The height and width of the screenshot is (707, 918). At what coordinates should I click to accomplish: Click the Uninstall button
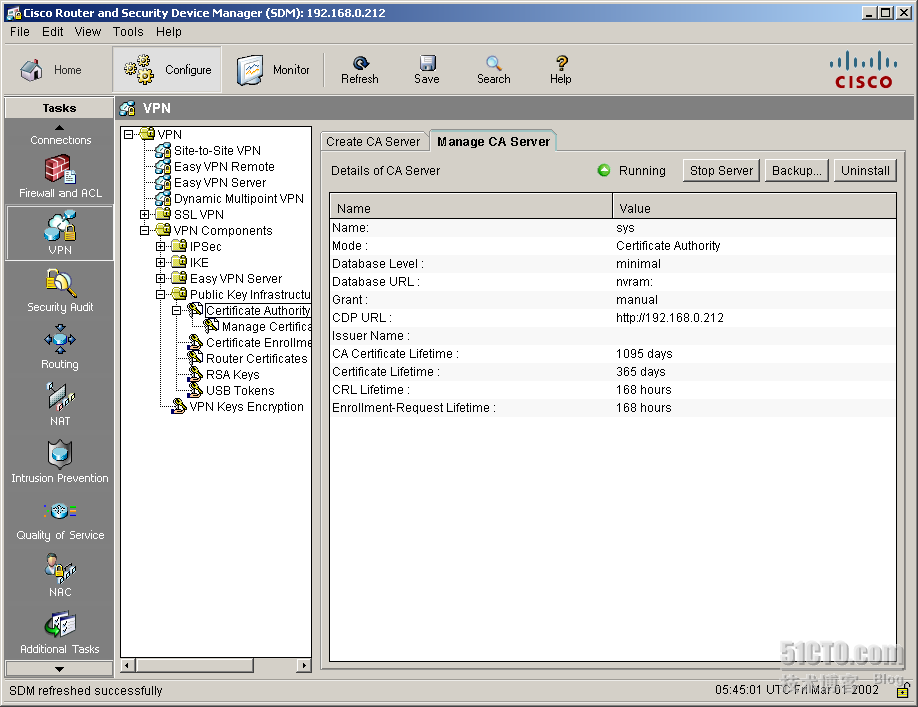[865, 170]
